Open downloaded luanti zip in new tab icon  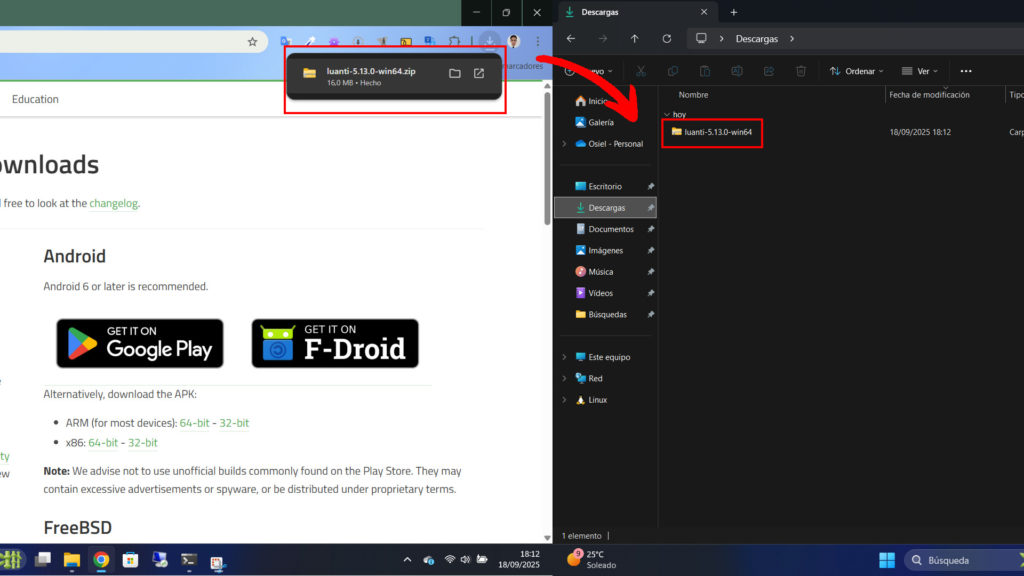click(x=479, y=73)
